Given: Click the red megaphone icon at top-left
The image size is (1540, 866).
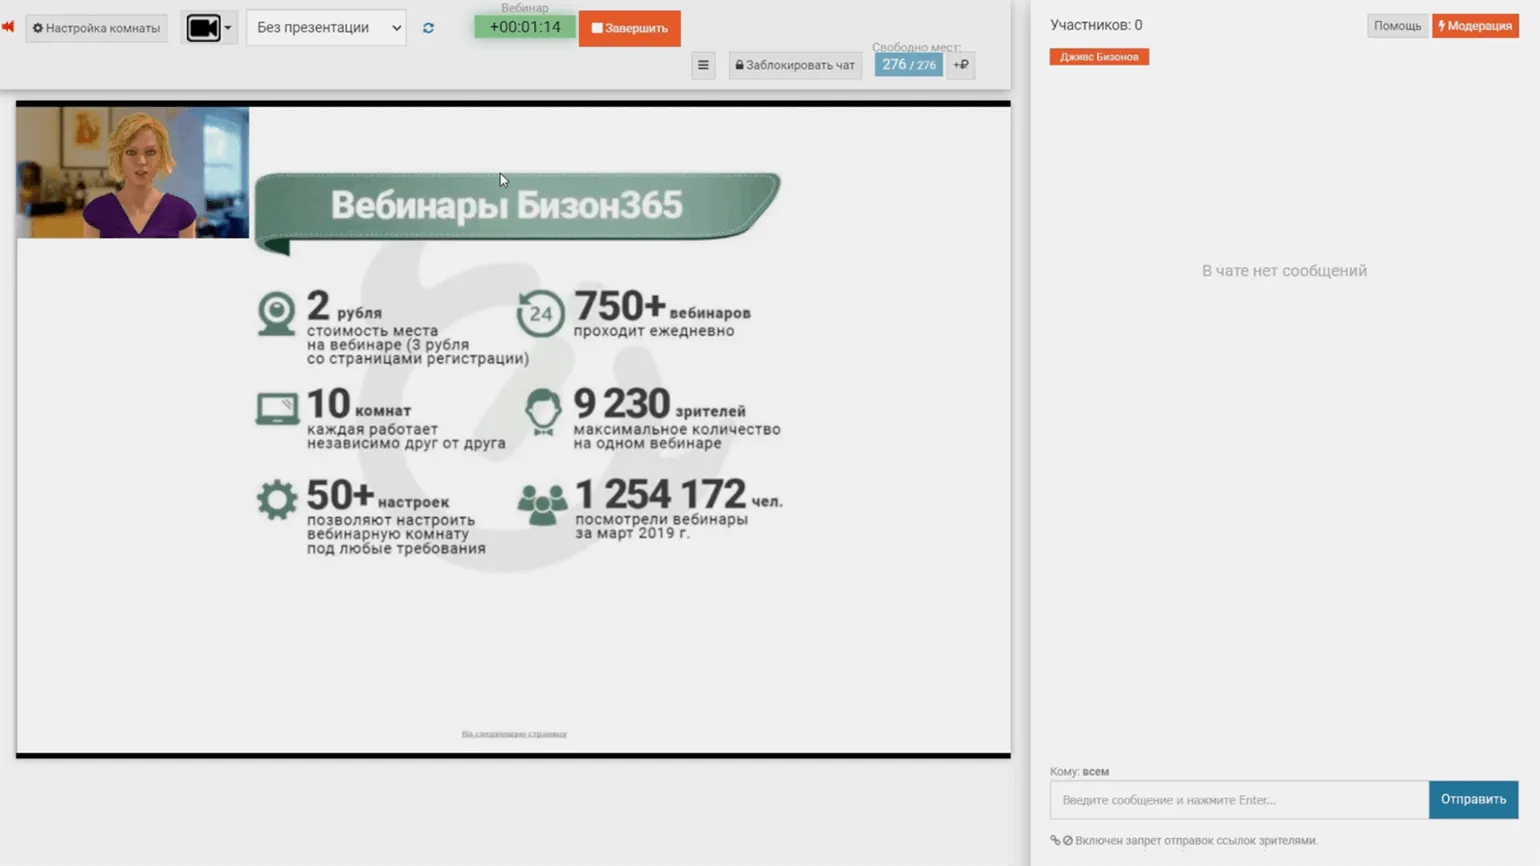Looking at the screenshot, I should pos(8,27).
